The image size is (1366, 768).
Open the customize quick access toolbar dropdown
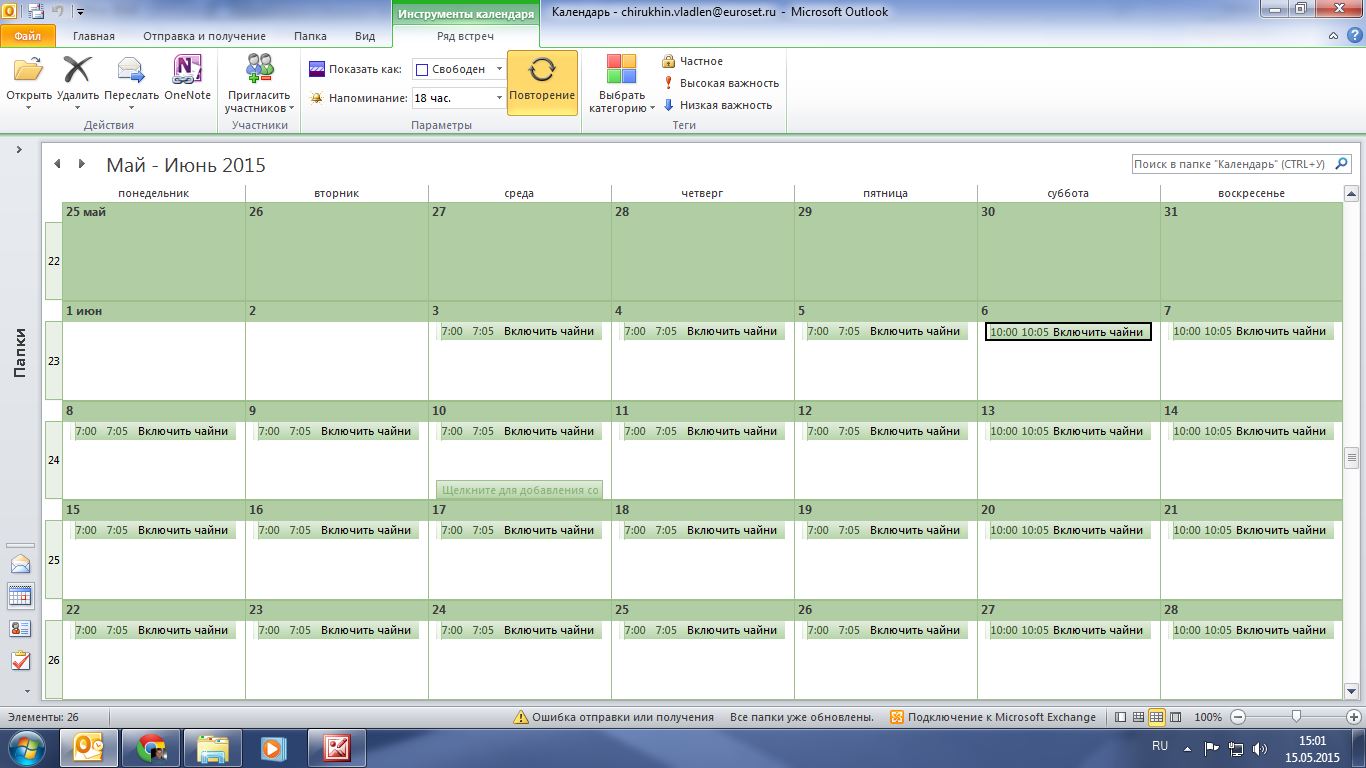(80, 12)
